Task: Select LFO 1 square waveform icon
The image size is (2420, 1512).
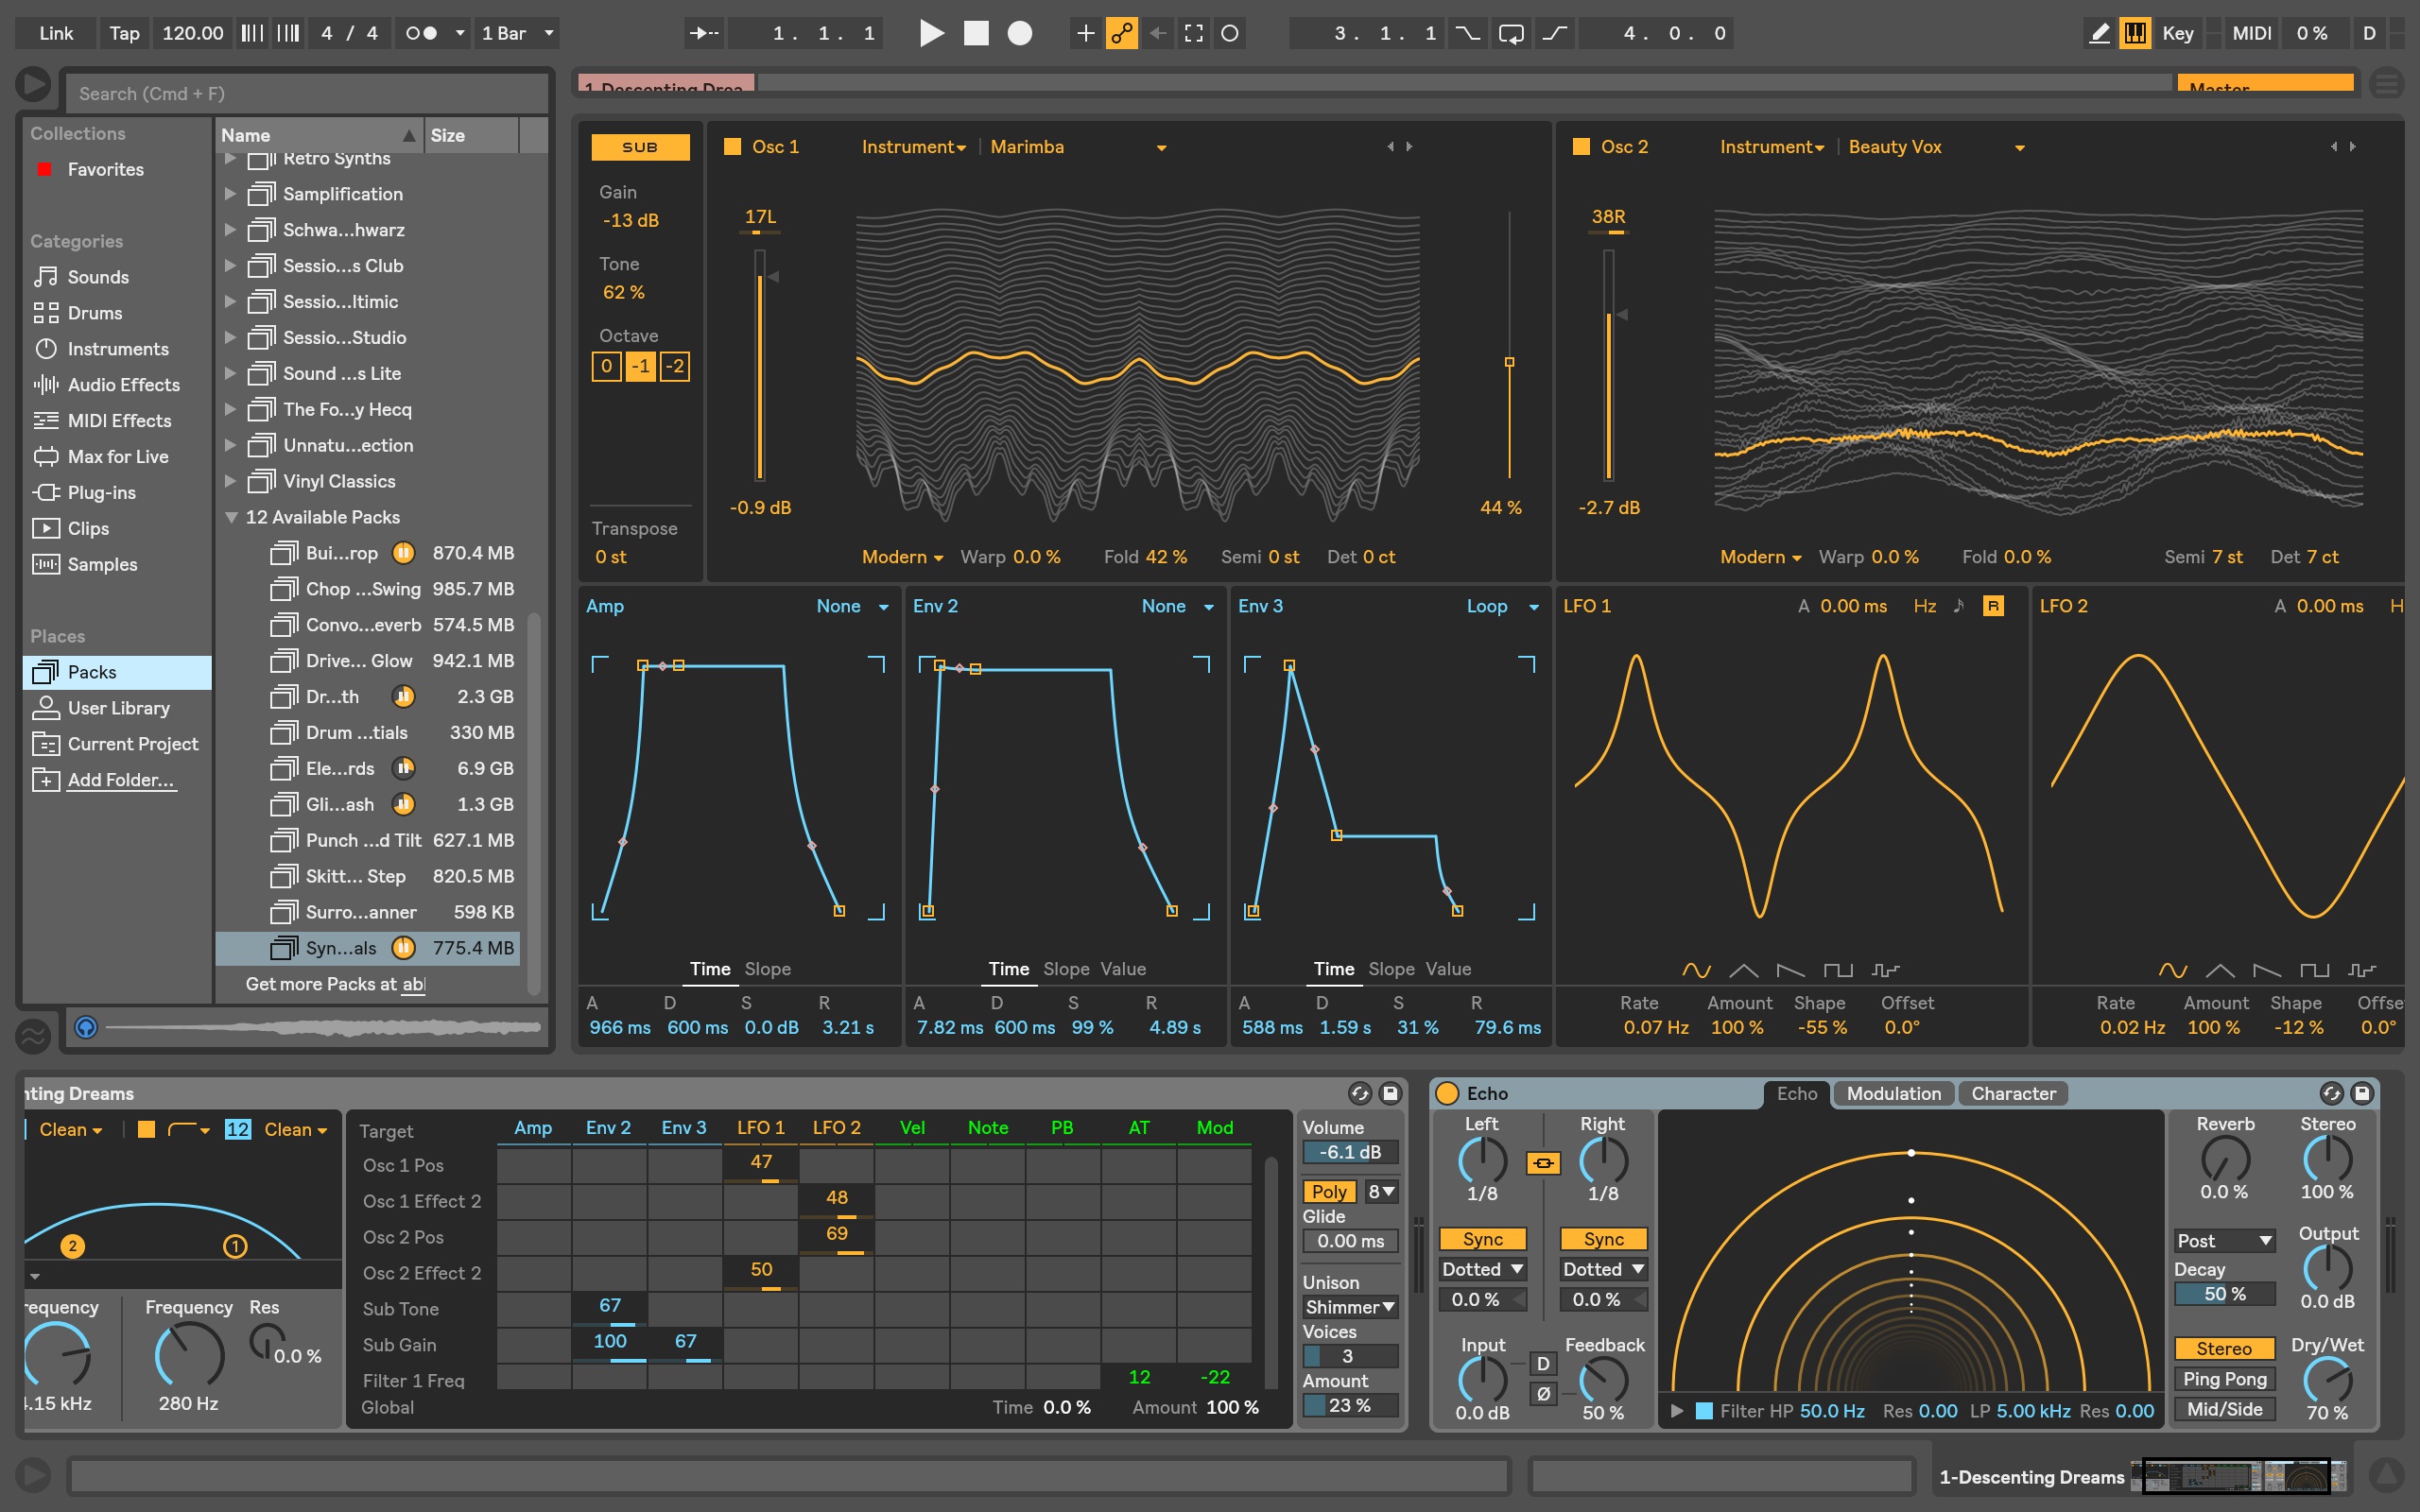Action: pos(1838,970)
